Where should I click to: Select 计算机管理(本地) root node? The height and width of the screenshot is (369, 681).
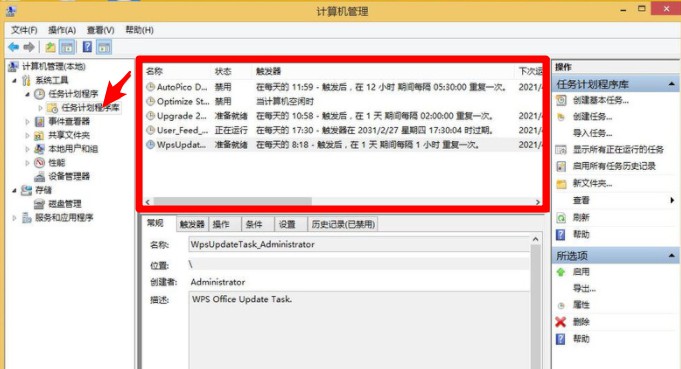(53, 66)
